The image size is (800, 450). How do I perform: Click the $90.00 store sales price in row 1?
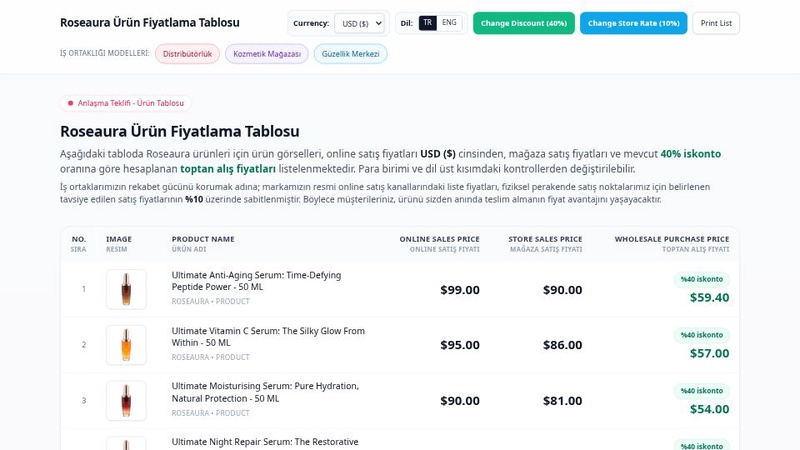click(562, 290)
